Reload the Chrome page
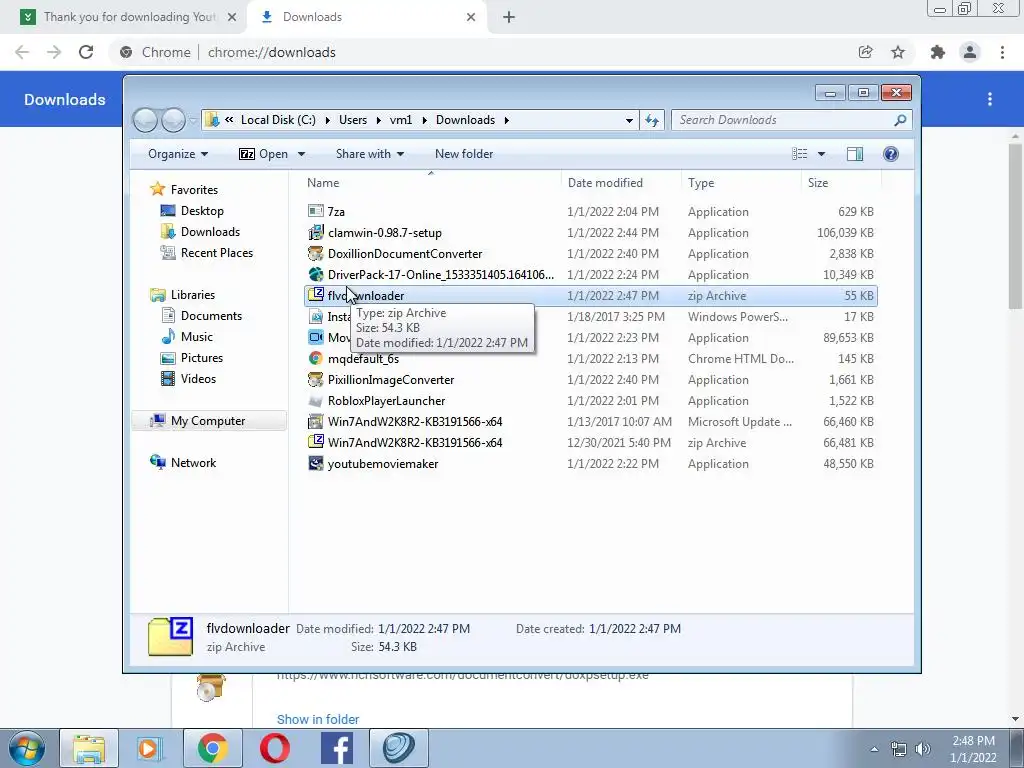 tap(86, 52)
